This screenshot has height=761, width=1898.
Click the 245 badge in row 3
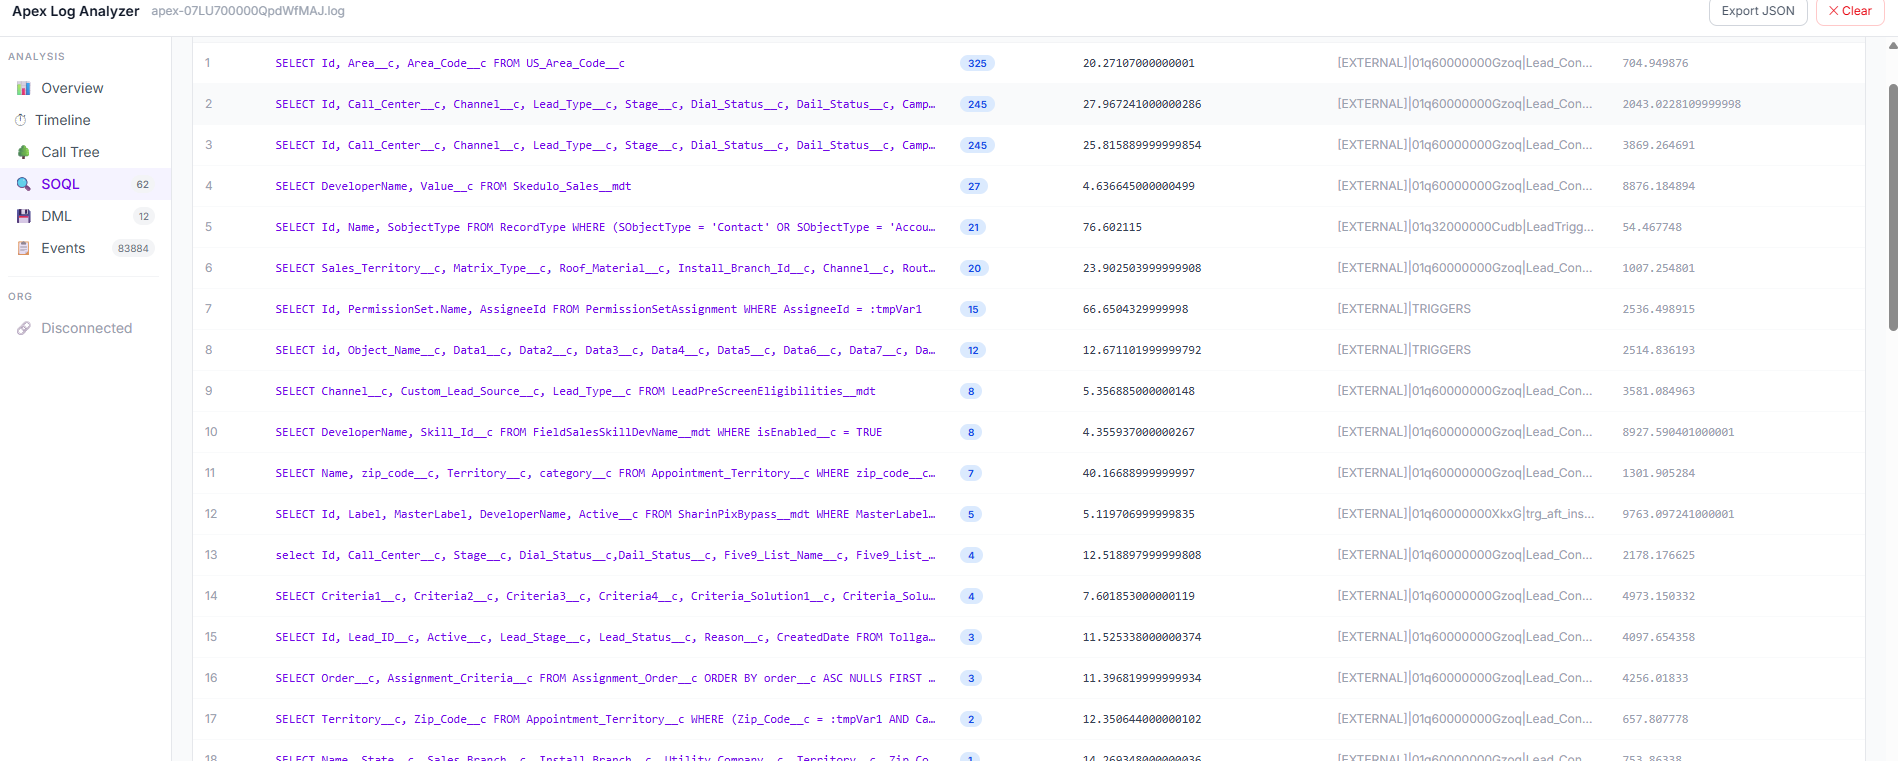coord(977,145)
